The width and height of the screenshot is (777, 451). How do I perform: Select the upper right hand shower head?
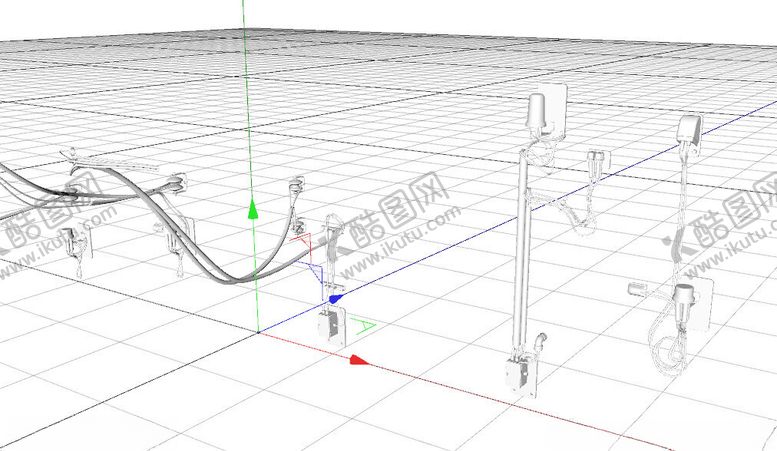689,134
